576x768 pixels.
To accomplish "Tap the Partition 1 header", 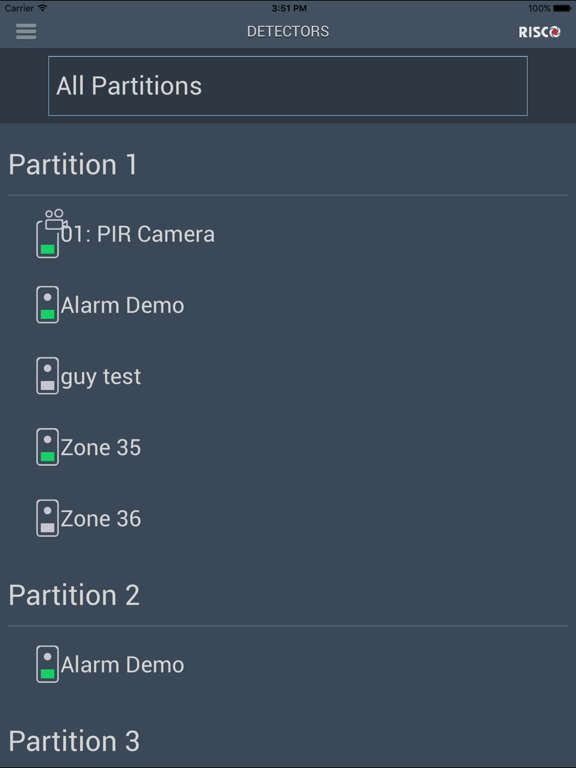I will tap(73, 165).
